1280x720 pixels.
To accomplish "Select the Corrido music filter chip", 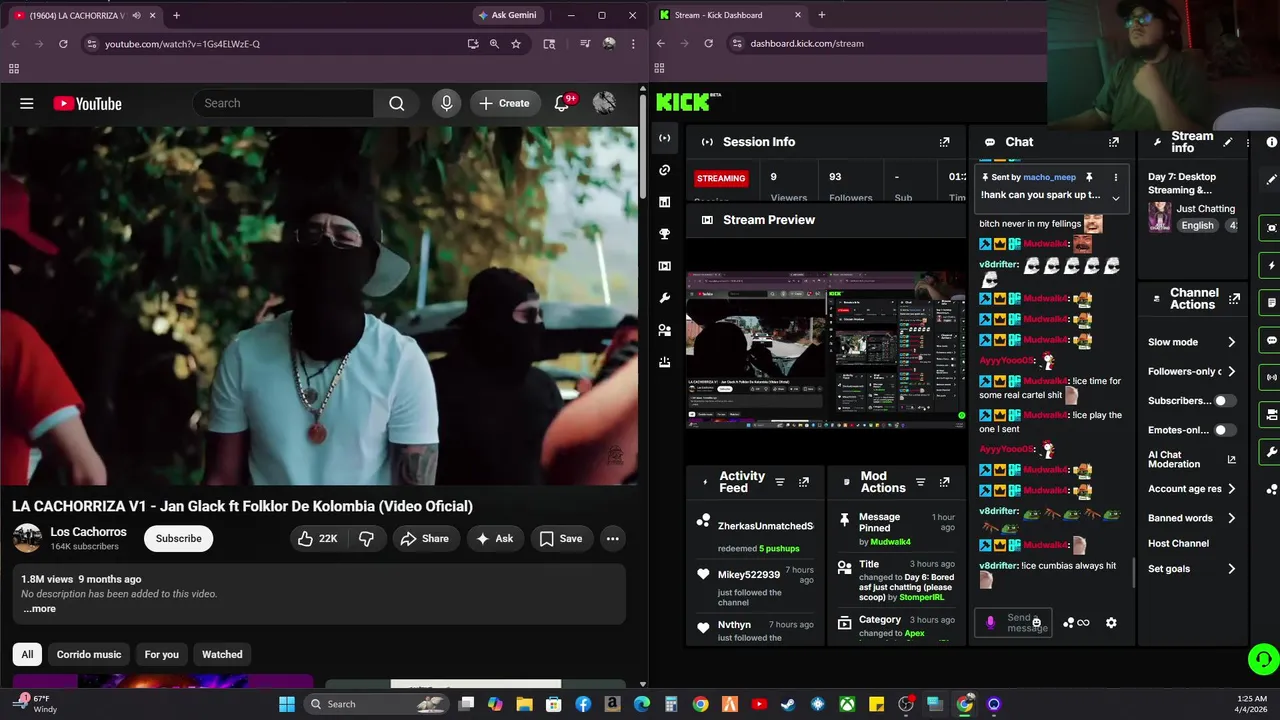I will click(x=89, y=654).
